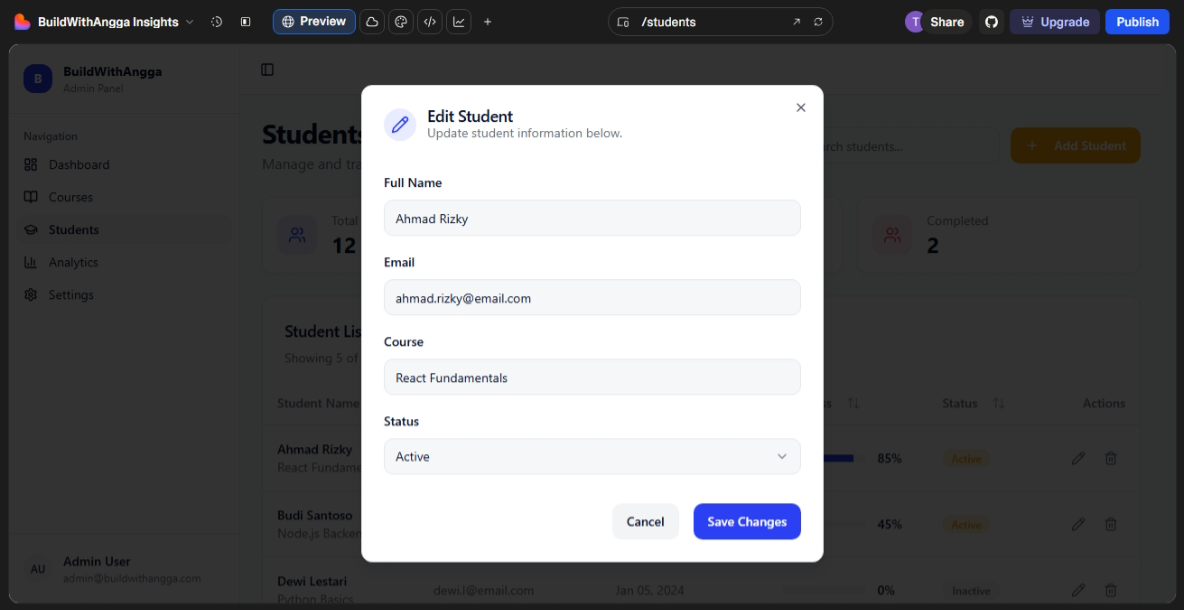The image size is (1184, 610).
Task: Click the Course field with React Fundamentals
Action: [592, 377]
